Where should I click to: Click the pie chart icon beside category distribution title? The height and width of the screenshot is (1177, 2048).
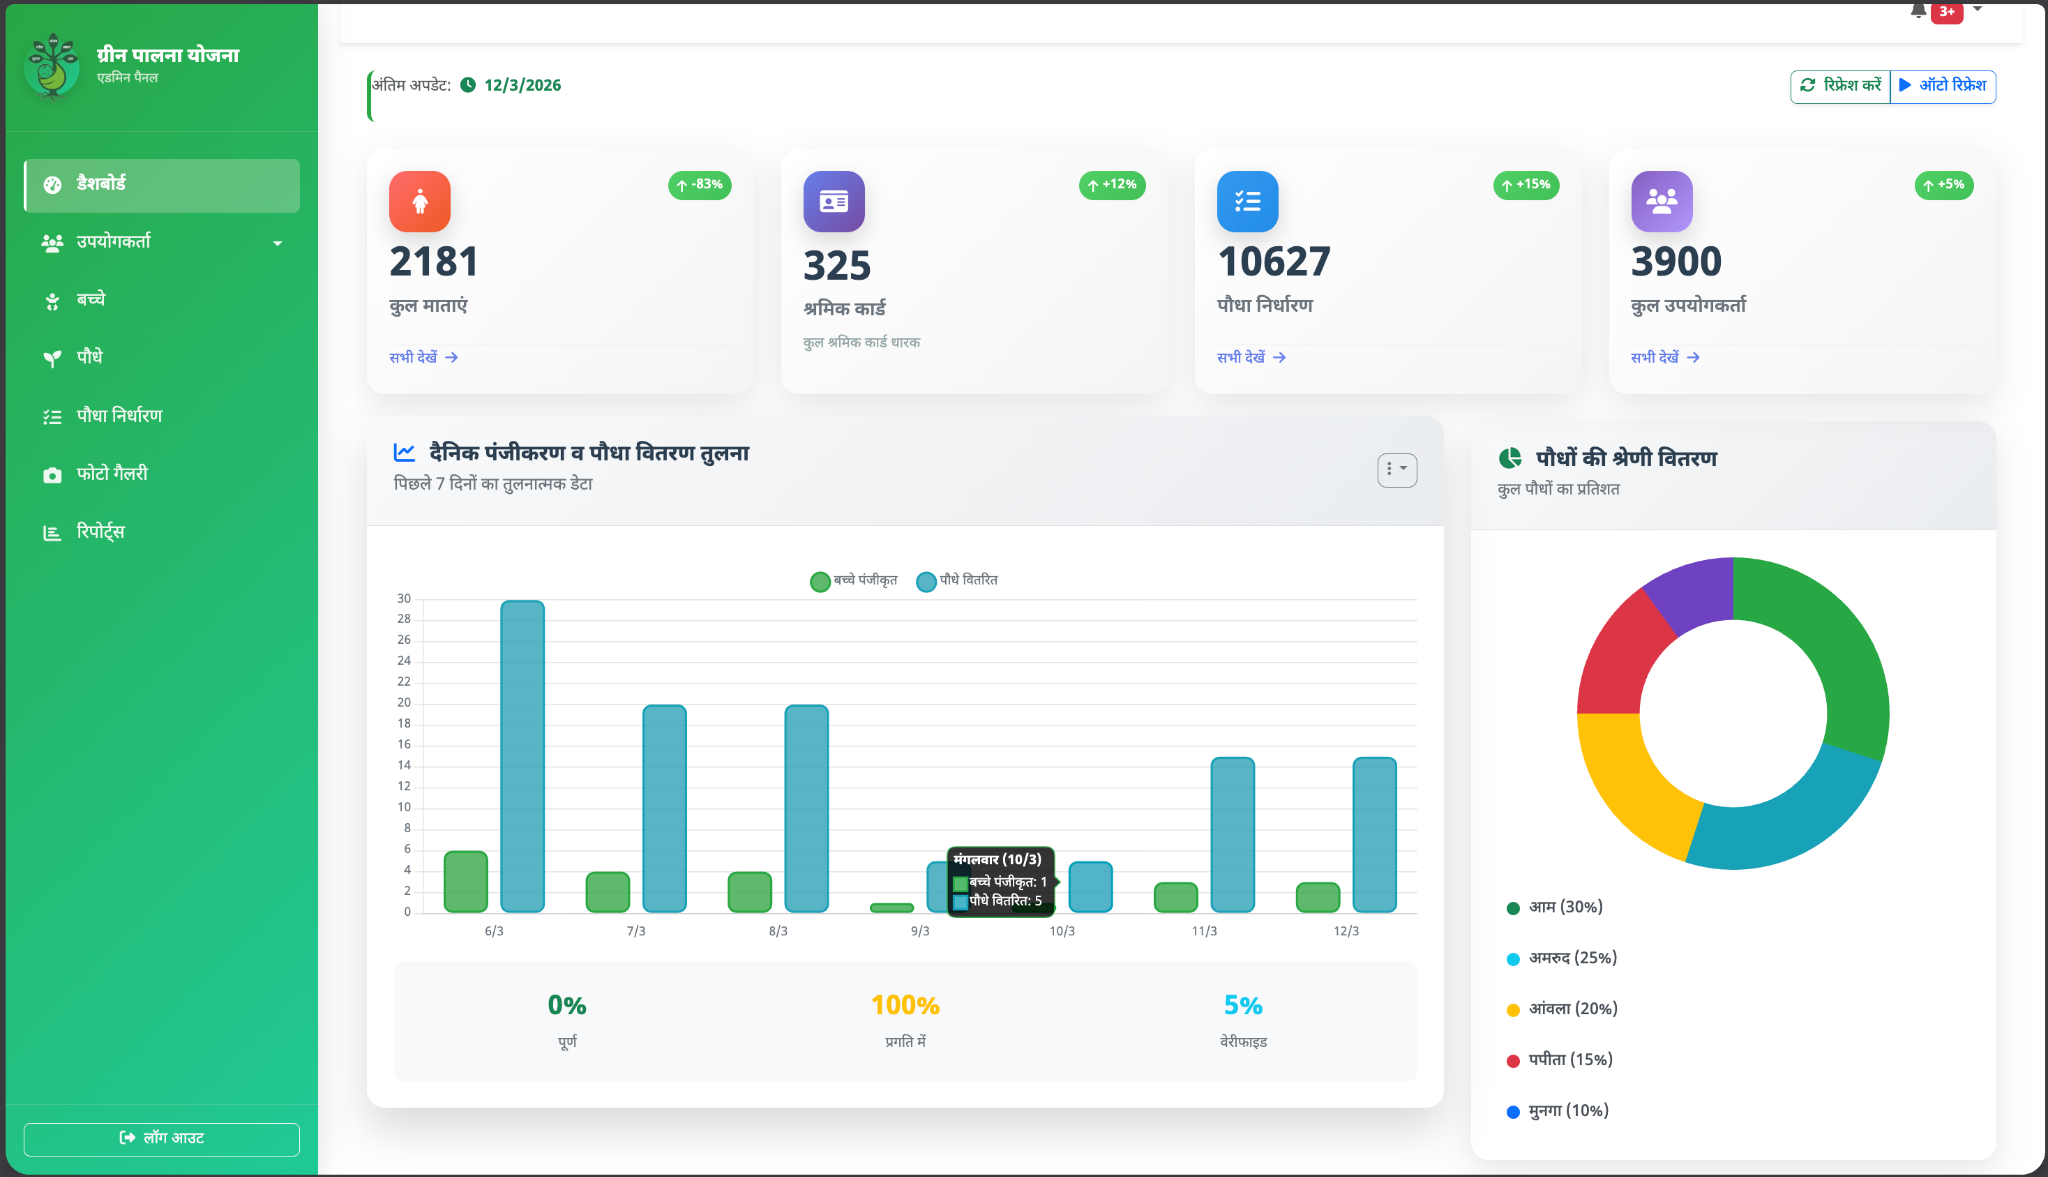tap(1510, 458)
